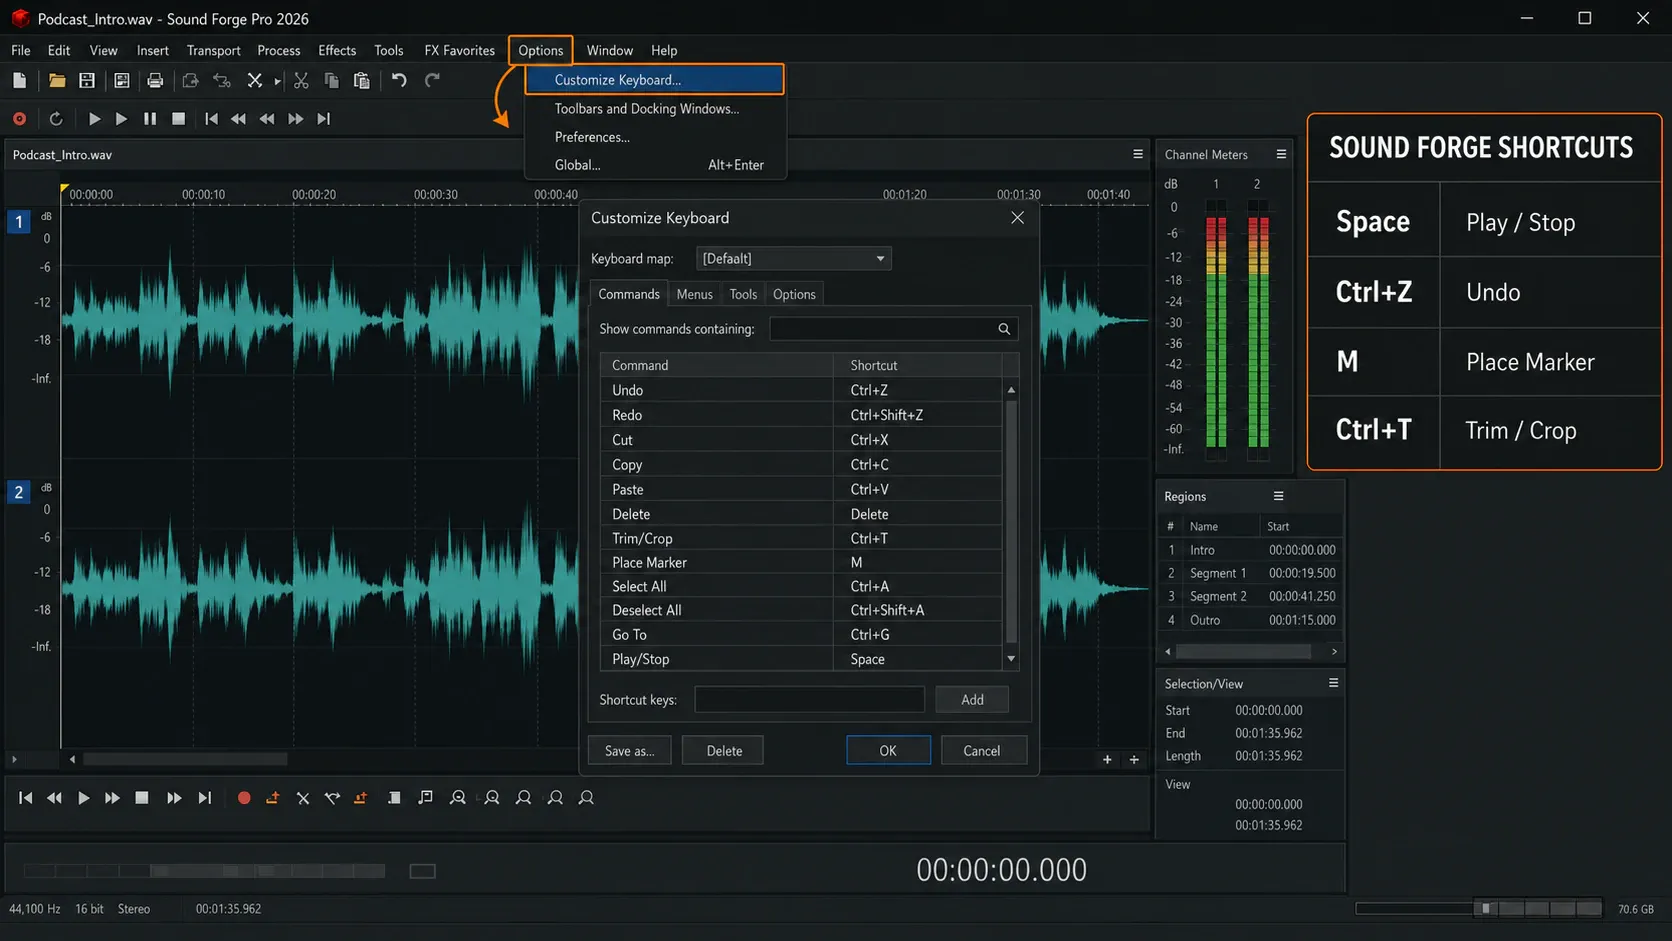Open the FX Favorites menu

460,50
